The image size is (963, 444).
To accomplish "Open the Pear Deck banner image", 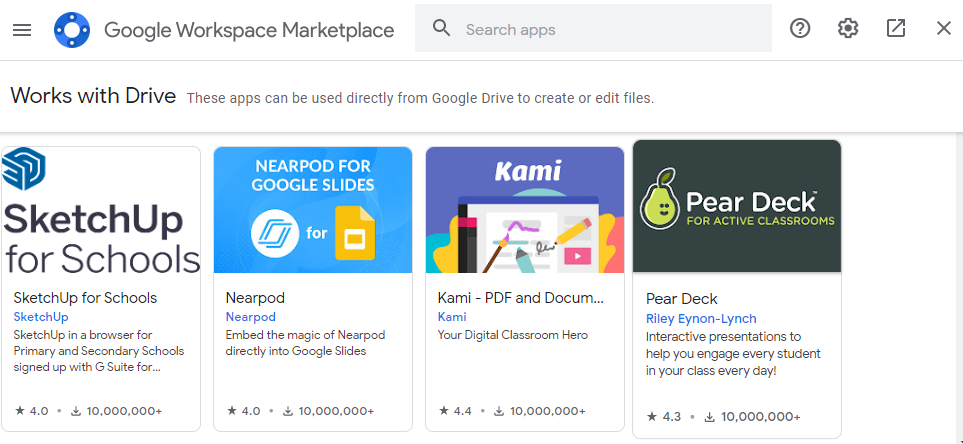I will (x=737, y=206).
